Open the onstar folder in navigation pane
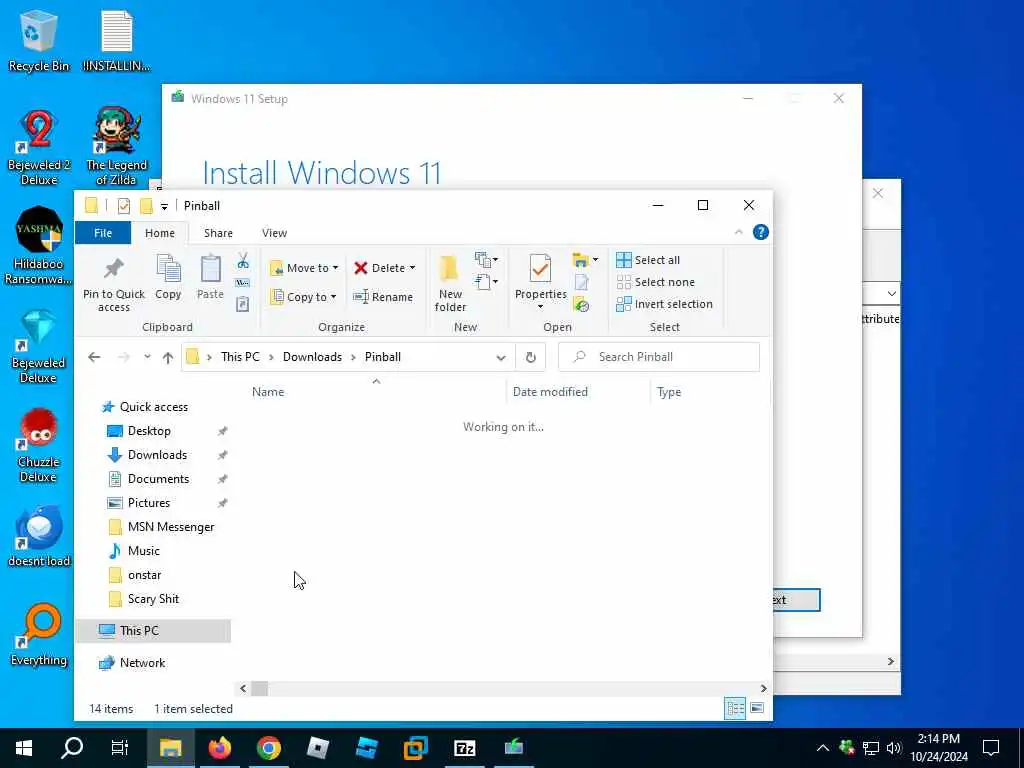 click(144, 575)
